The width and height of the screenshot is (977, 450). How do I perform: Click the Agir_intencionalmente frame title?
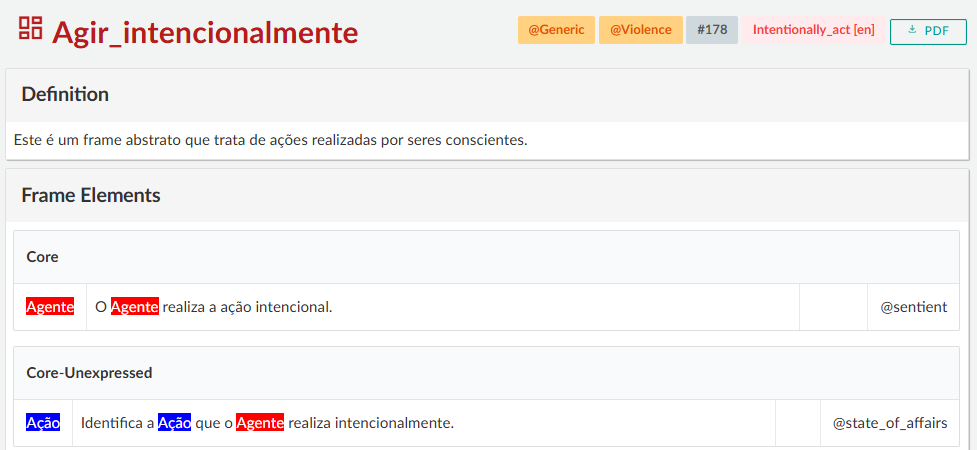coord(205,33)
